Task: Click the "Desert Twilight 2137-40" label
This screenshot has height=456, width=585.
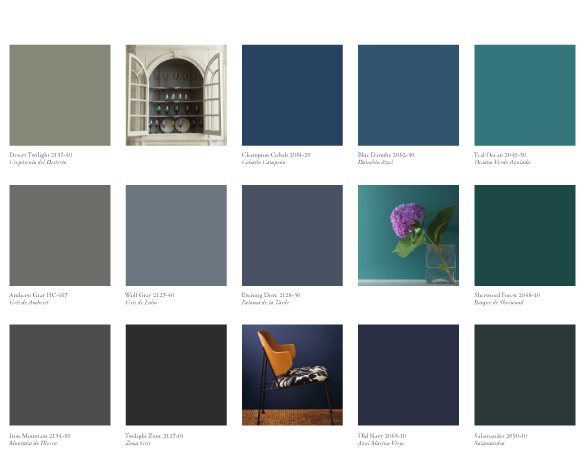Action: (x=41, y=154)
